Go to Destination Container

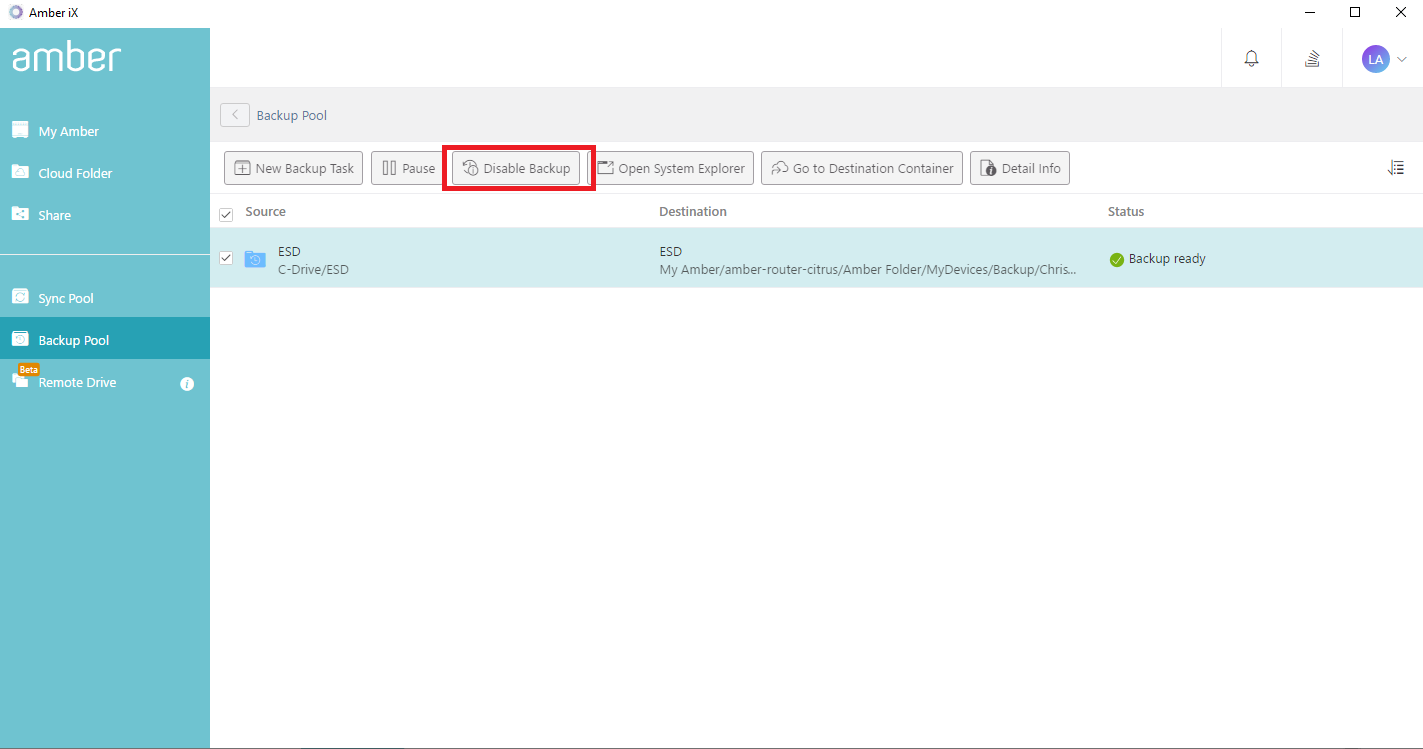(862, 168)
